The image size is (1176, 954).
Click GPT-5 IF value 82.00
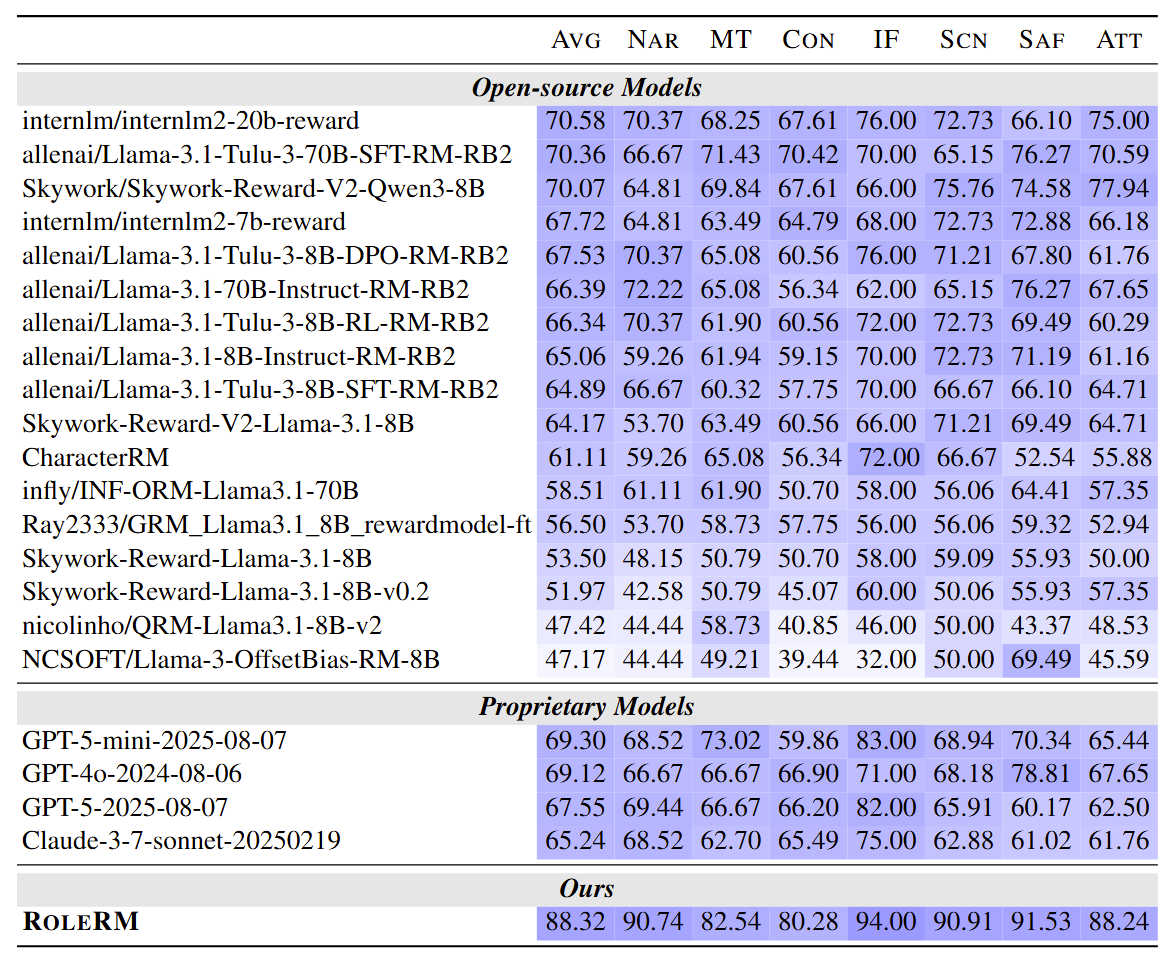click(886, 808)
